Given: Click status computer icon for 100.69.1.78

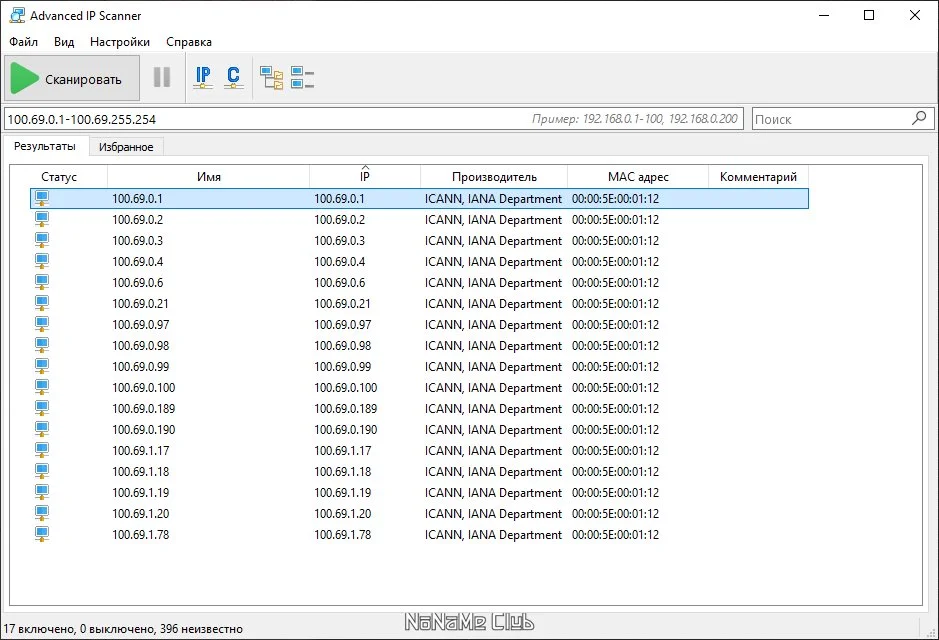Looking at the screenshot, I should (41, 533).
